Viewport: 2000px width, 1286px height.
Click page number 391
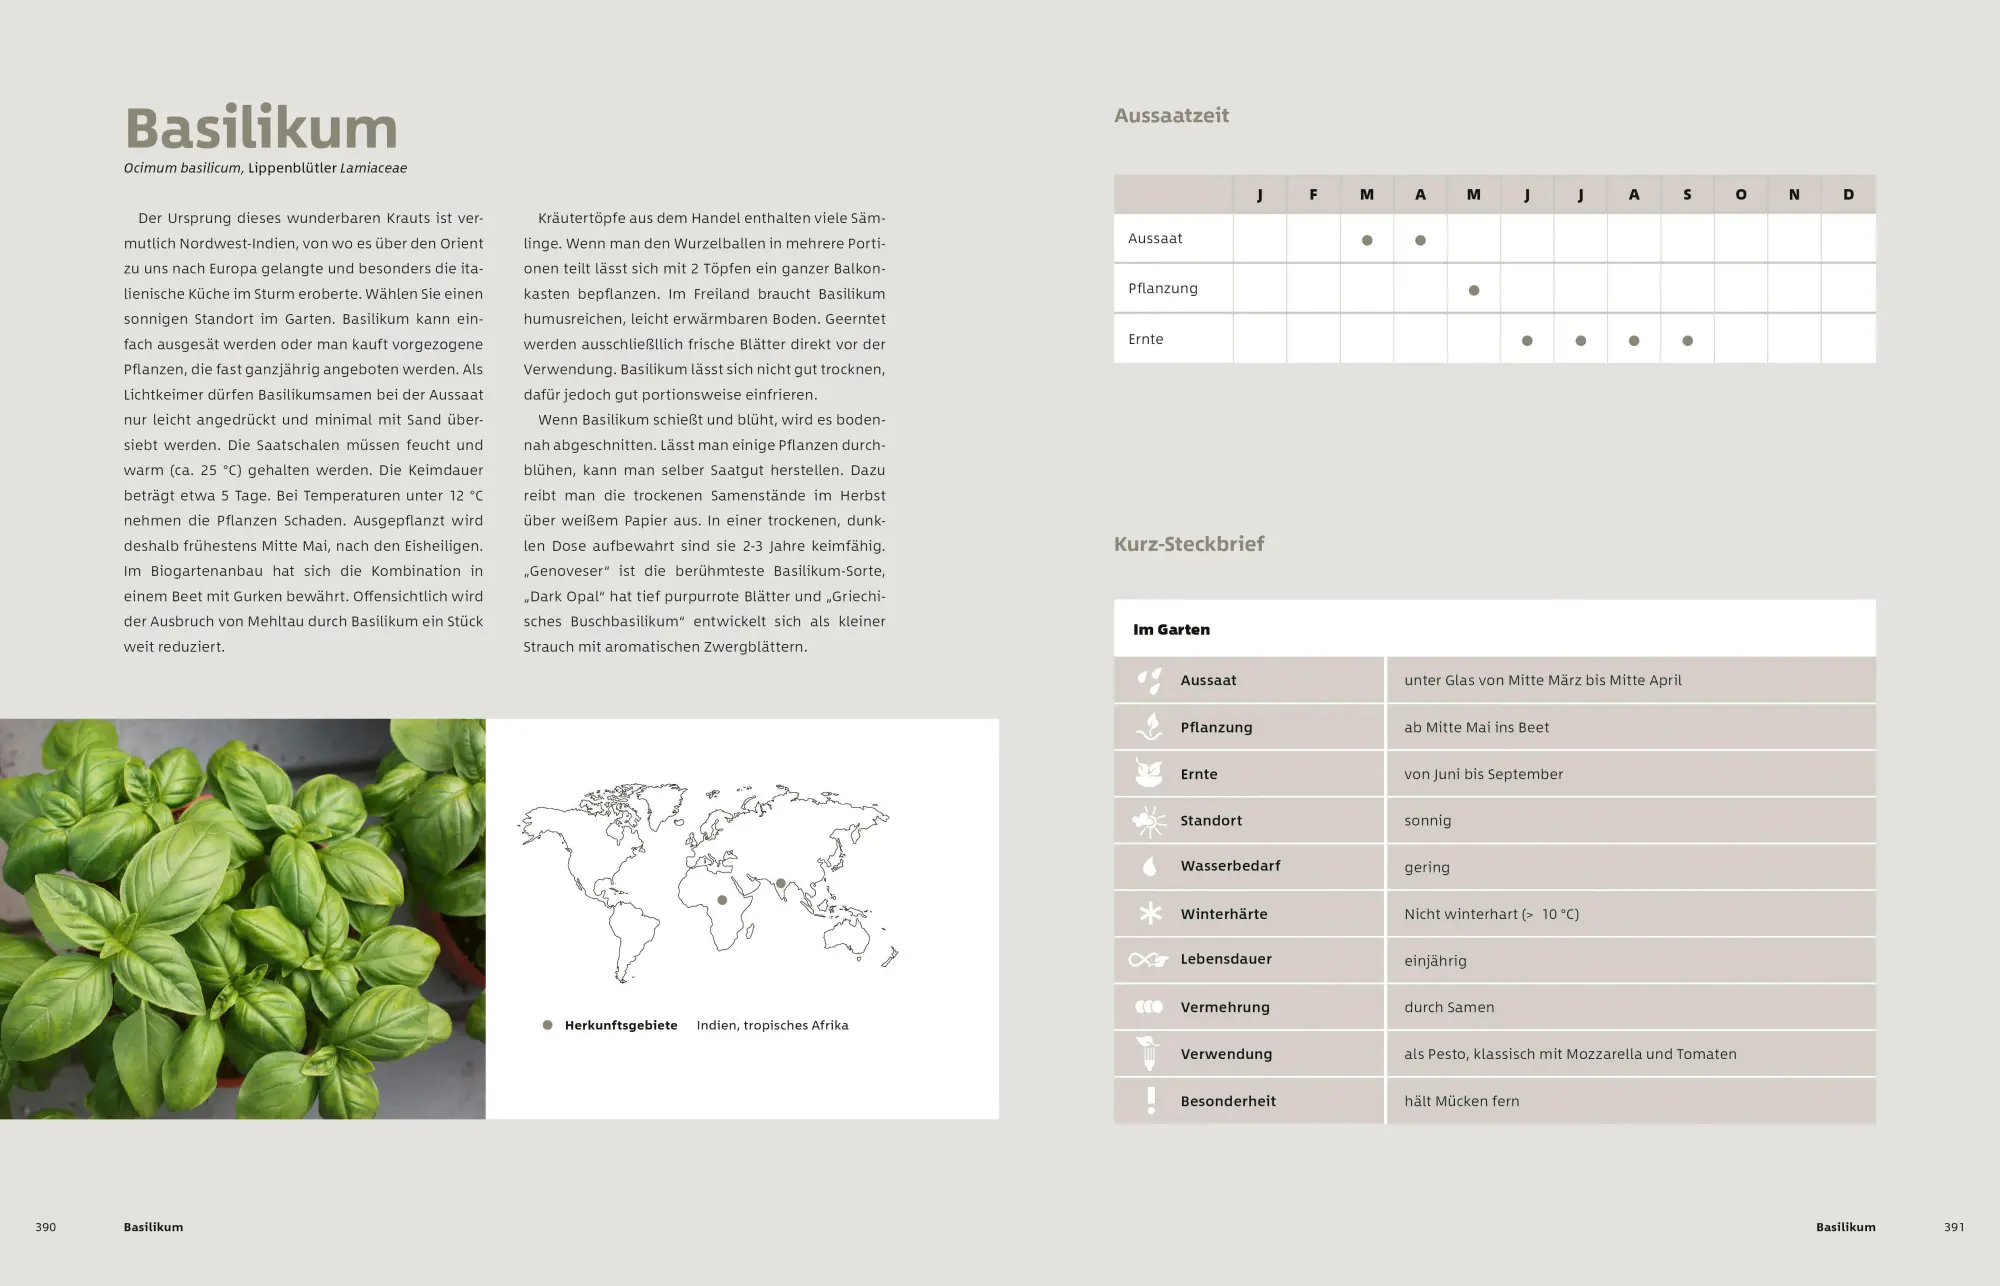pyautogui.click(x=1953, y=1227)
